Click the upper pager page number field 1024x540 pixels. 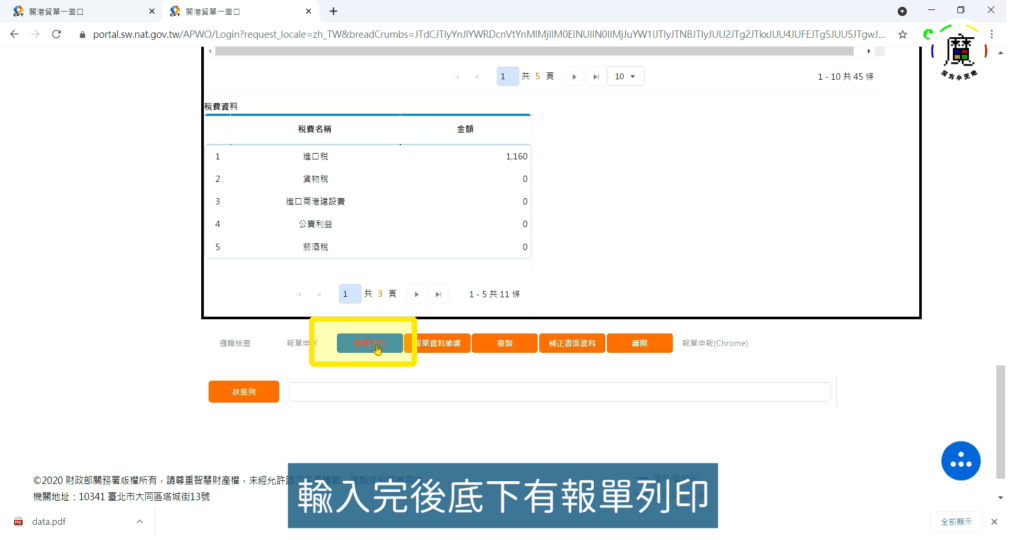click(507, 76)
